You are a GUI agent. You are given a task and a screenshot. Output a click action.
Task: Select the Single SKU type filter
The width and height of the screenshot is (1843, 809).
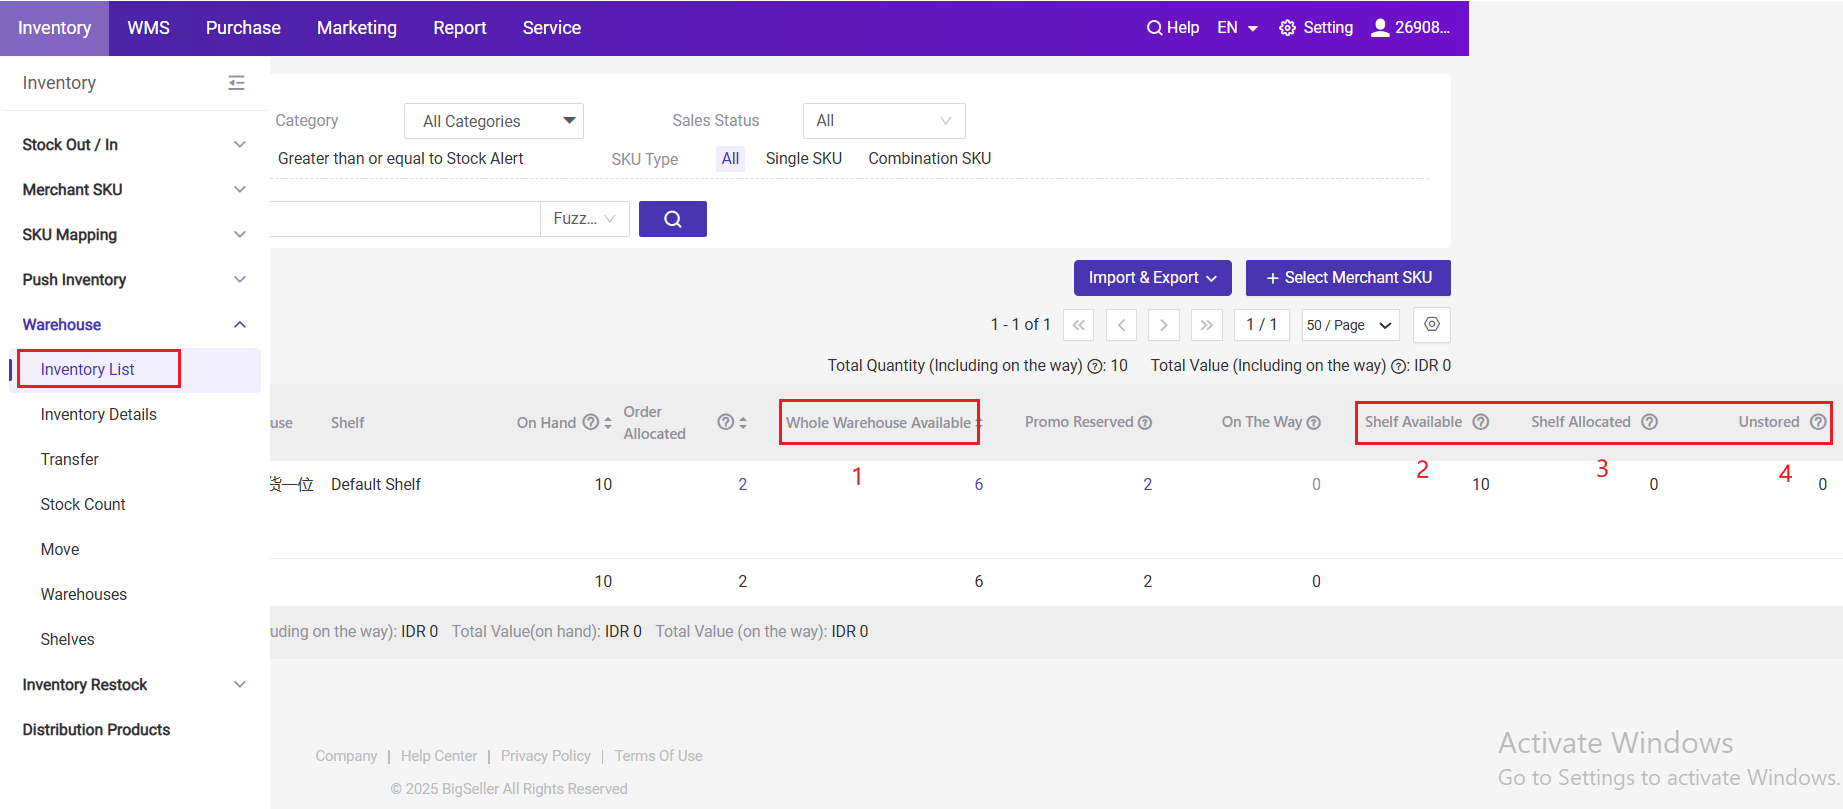pos(803,158)
